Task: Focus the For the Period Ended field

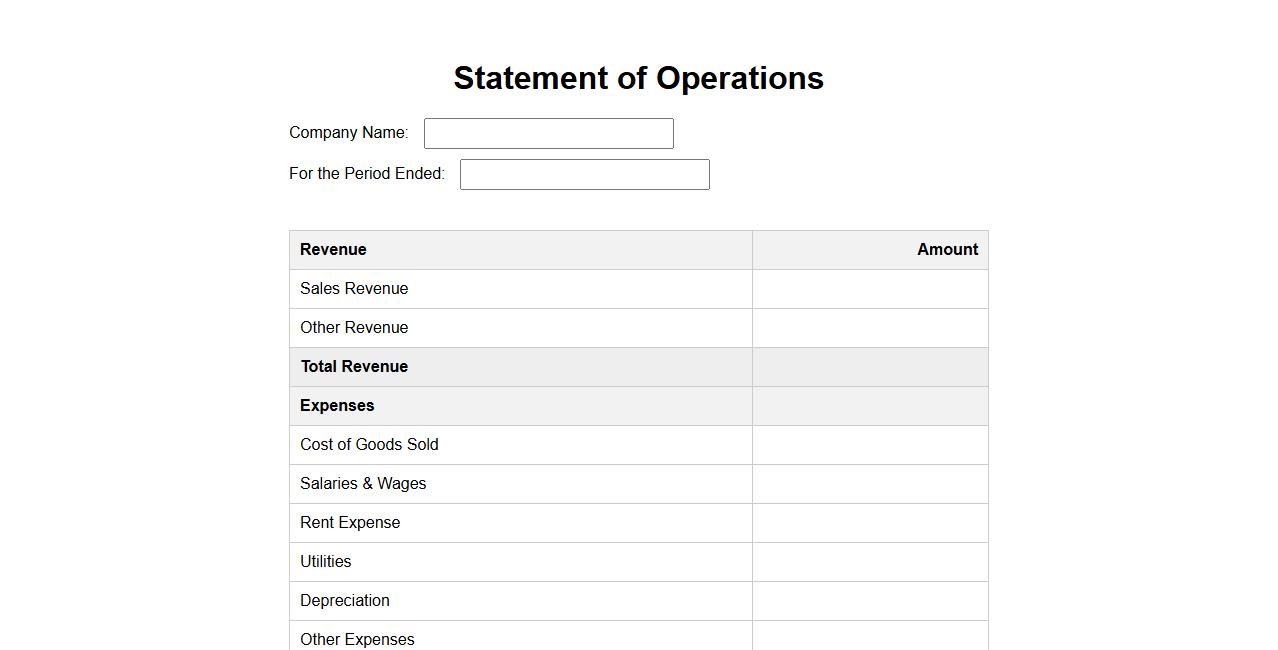Action: tap(584, 174)
